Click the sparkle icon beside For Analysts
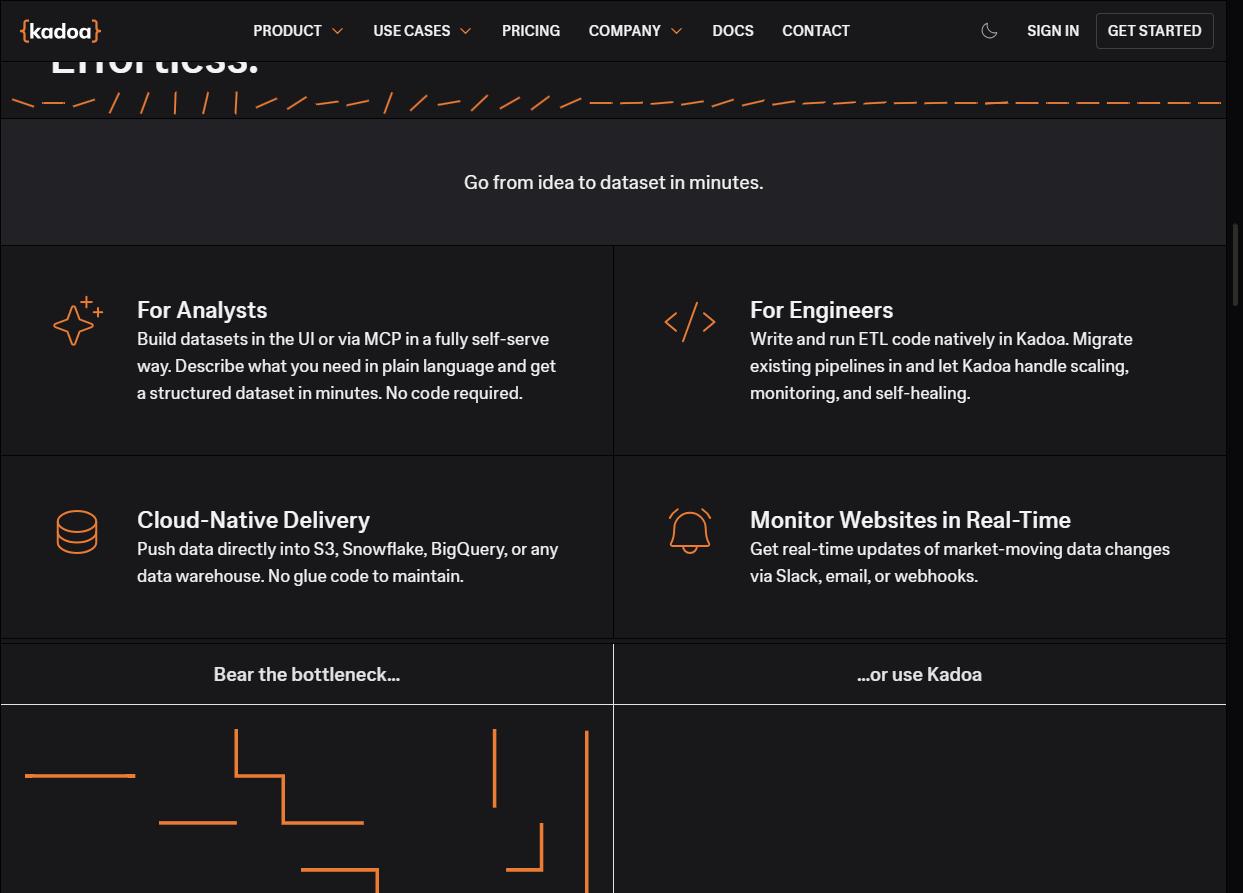Screen dimensions: 1243x893 [78, 321]
